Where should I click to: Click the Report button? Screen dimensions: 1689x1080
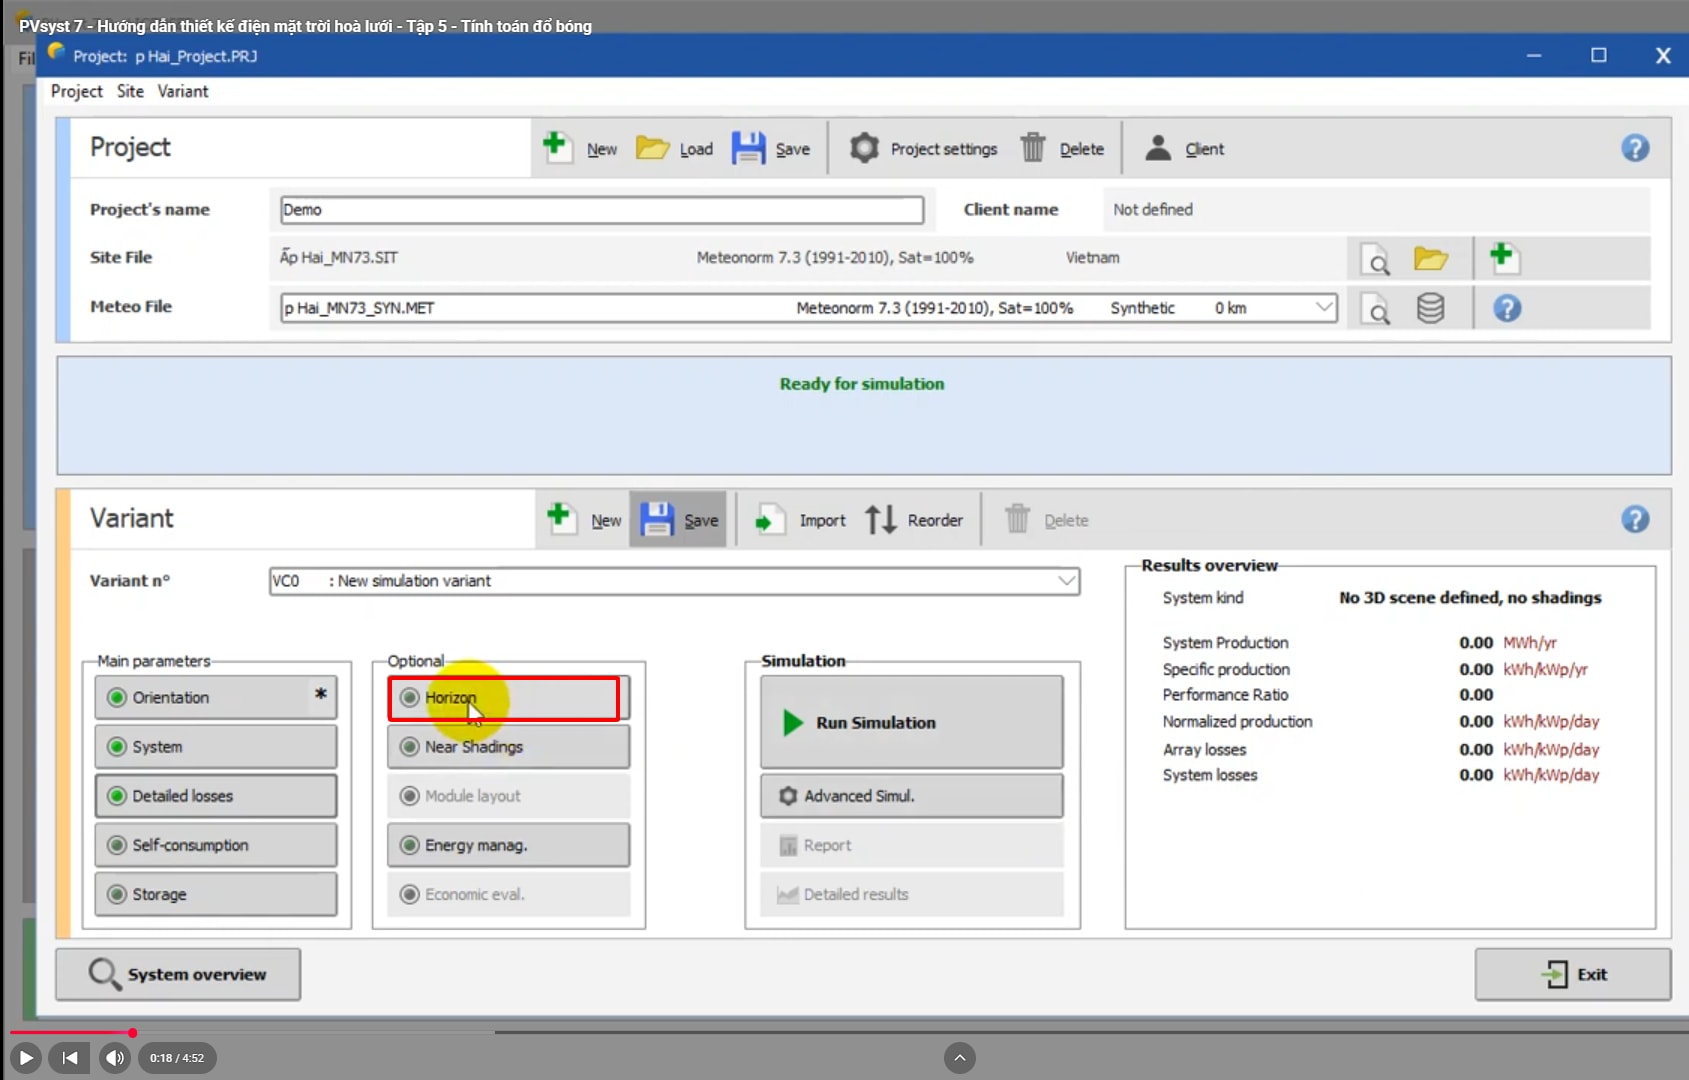[x=912, y=845]
